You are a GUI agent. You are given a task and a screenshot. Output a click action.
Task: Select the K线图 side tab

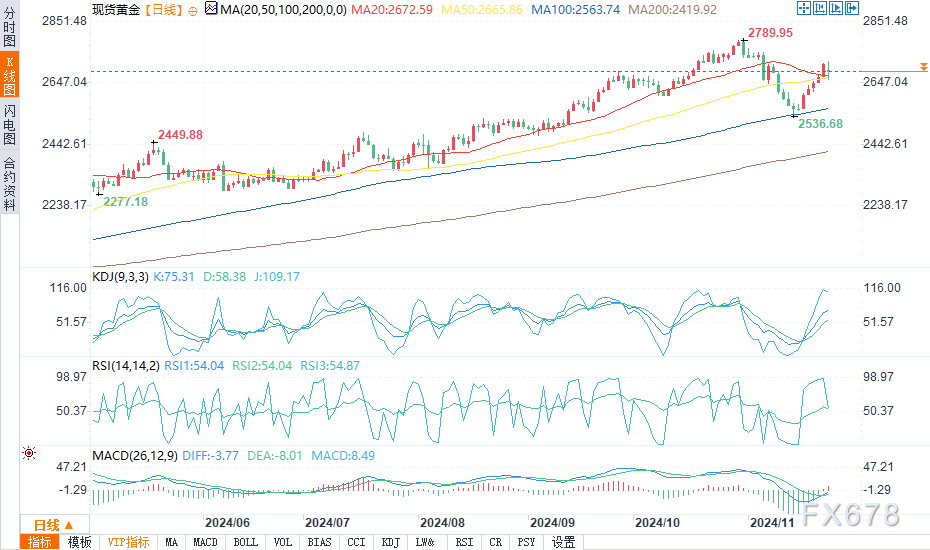pos(9,75)
